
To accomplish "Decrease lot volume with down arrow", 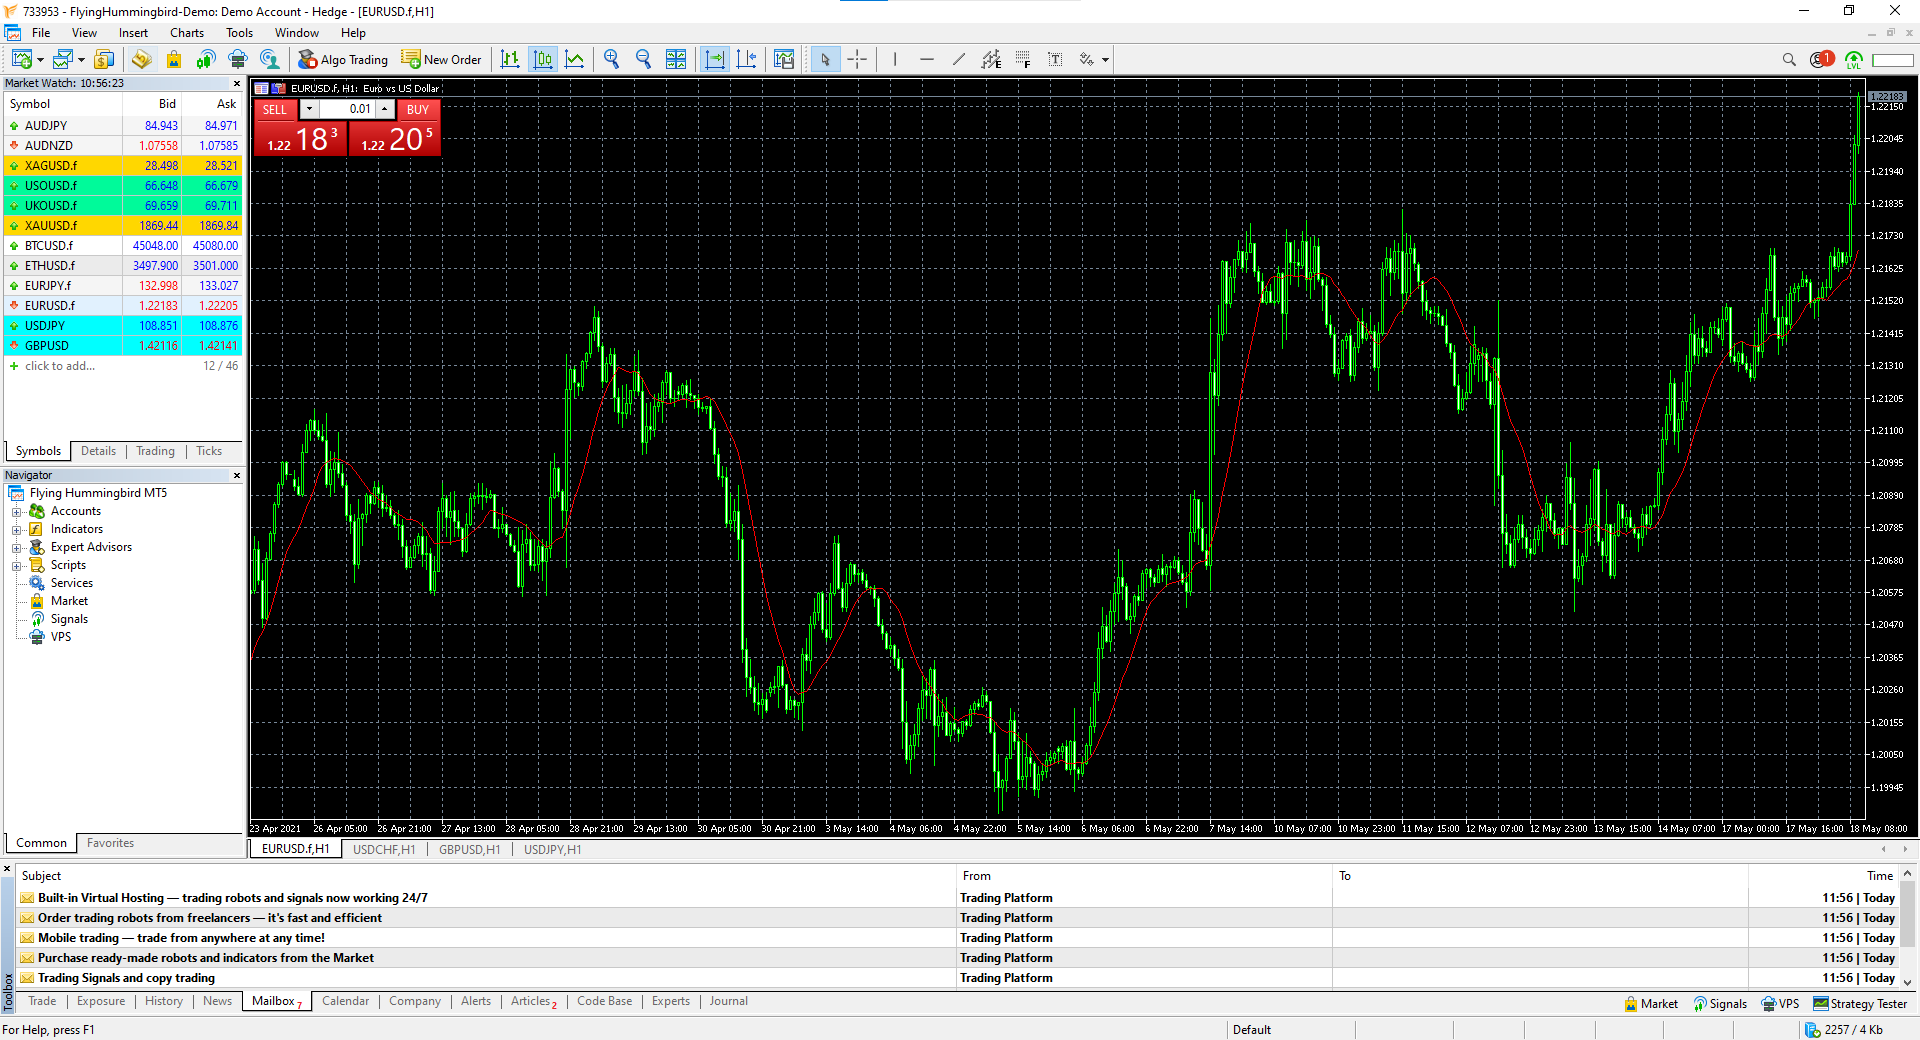I will point(309,109).
